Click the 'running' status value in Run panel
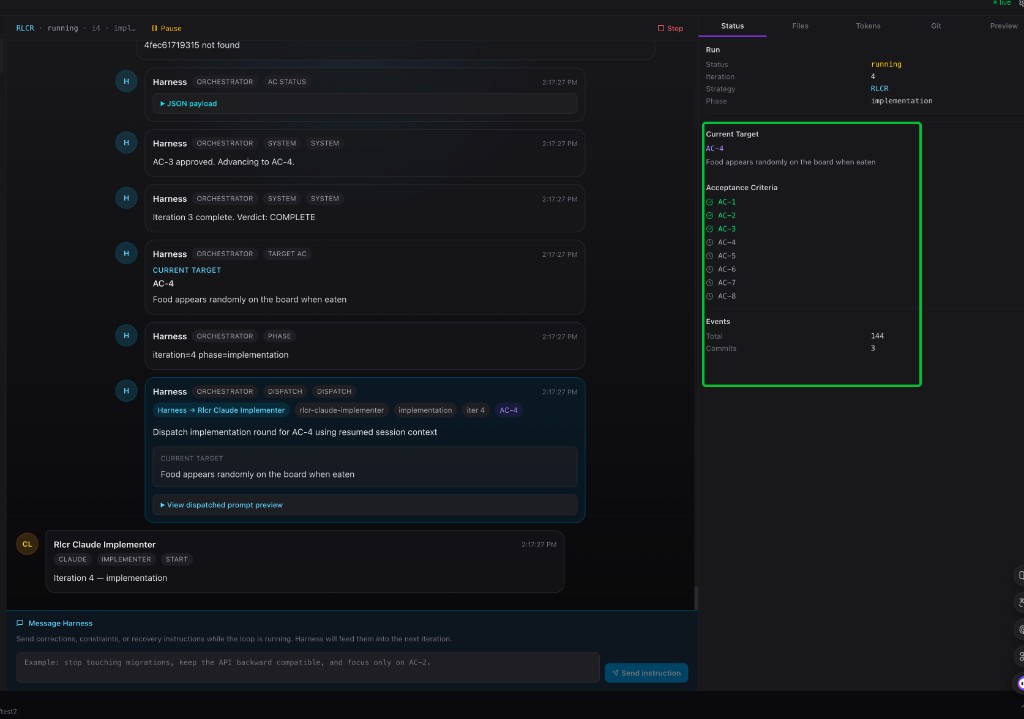 click(x=886, y=65)
